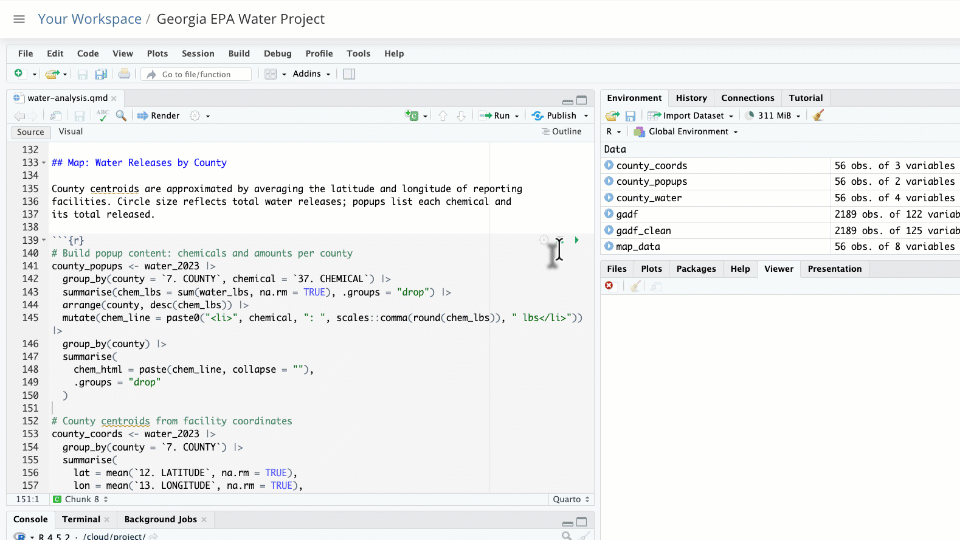Screen dimensions: 960x540
Task: Click the print icon in main toolbar
Action: click(124, 74)
